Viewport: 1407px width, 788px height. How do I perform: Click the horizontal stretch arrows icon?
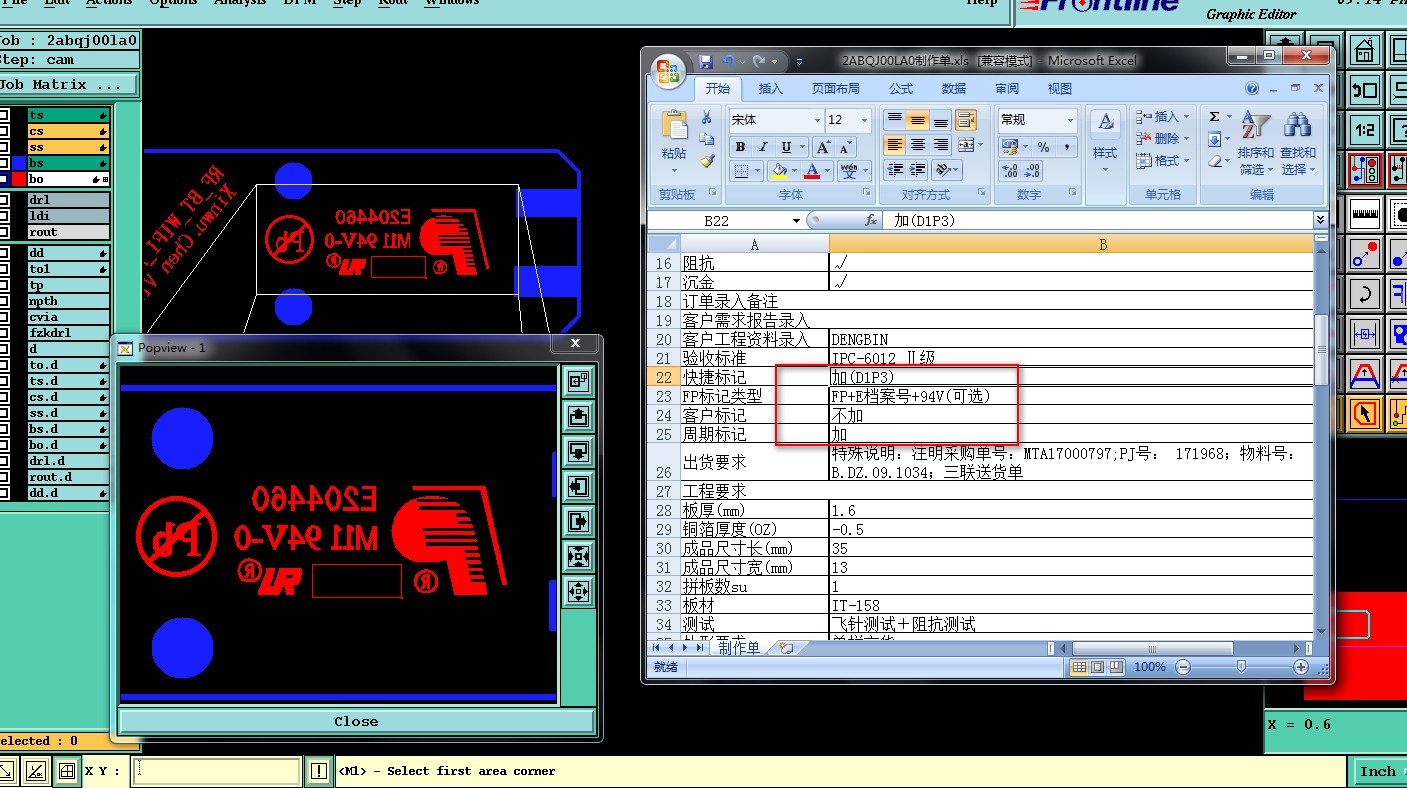1365,333
